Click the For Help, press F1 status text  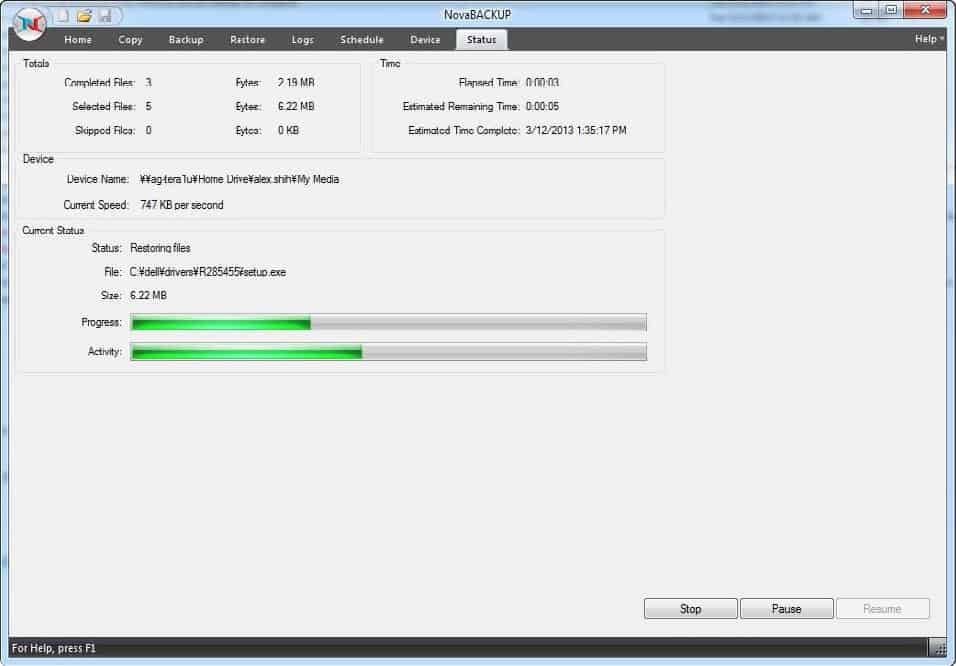54,648
